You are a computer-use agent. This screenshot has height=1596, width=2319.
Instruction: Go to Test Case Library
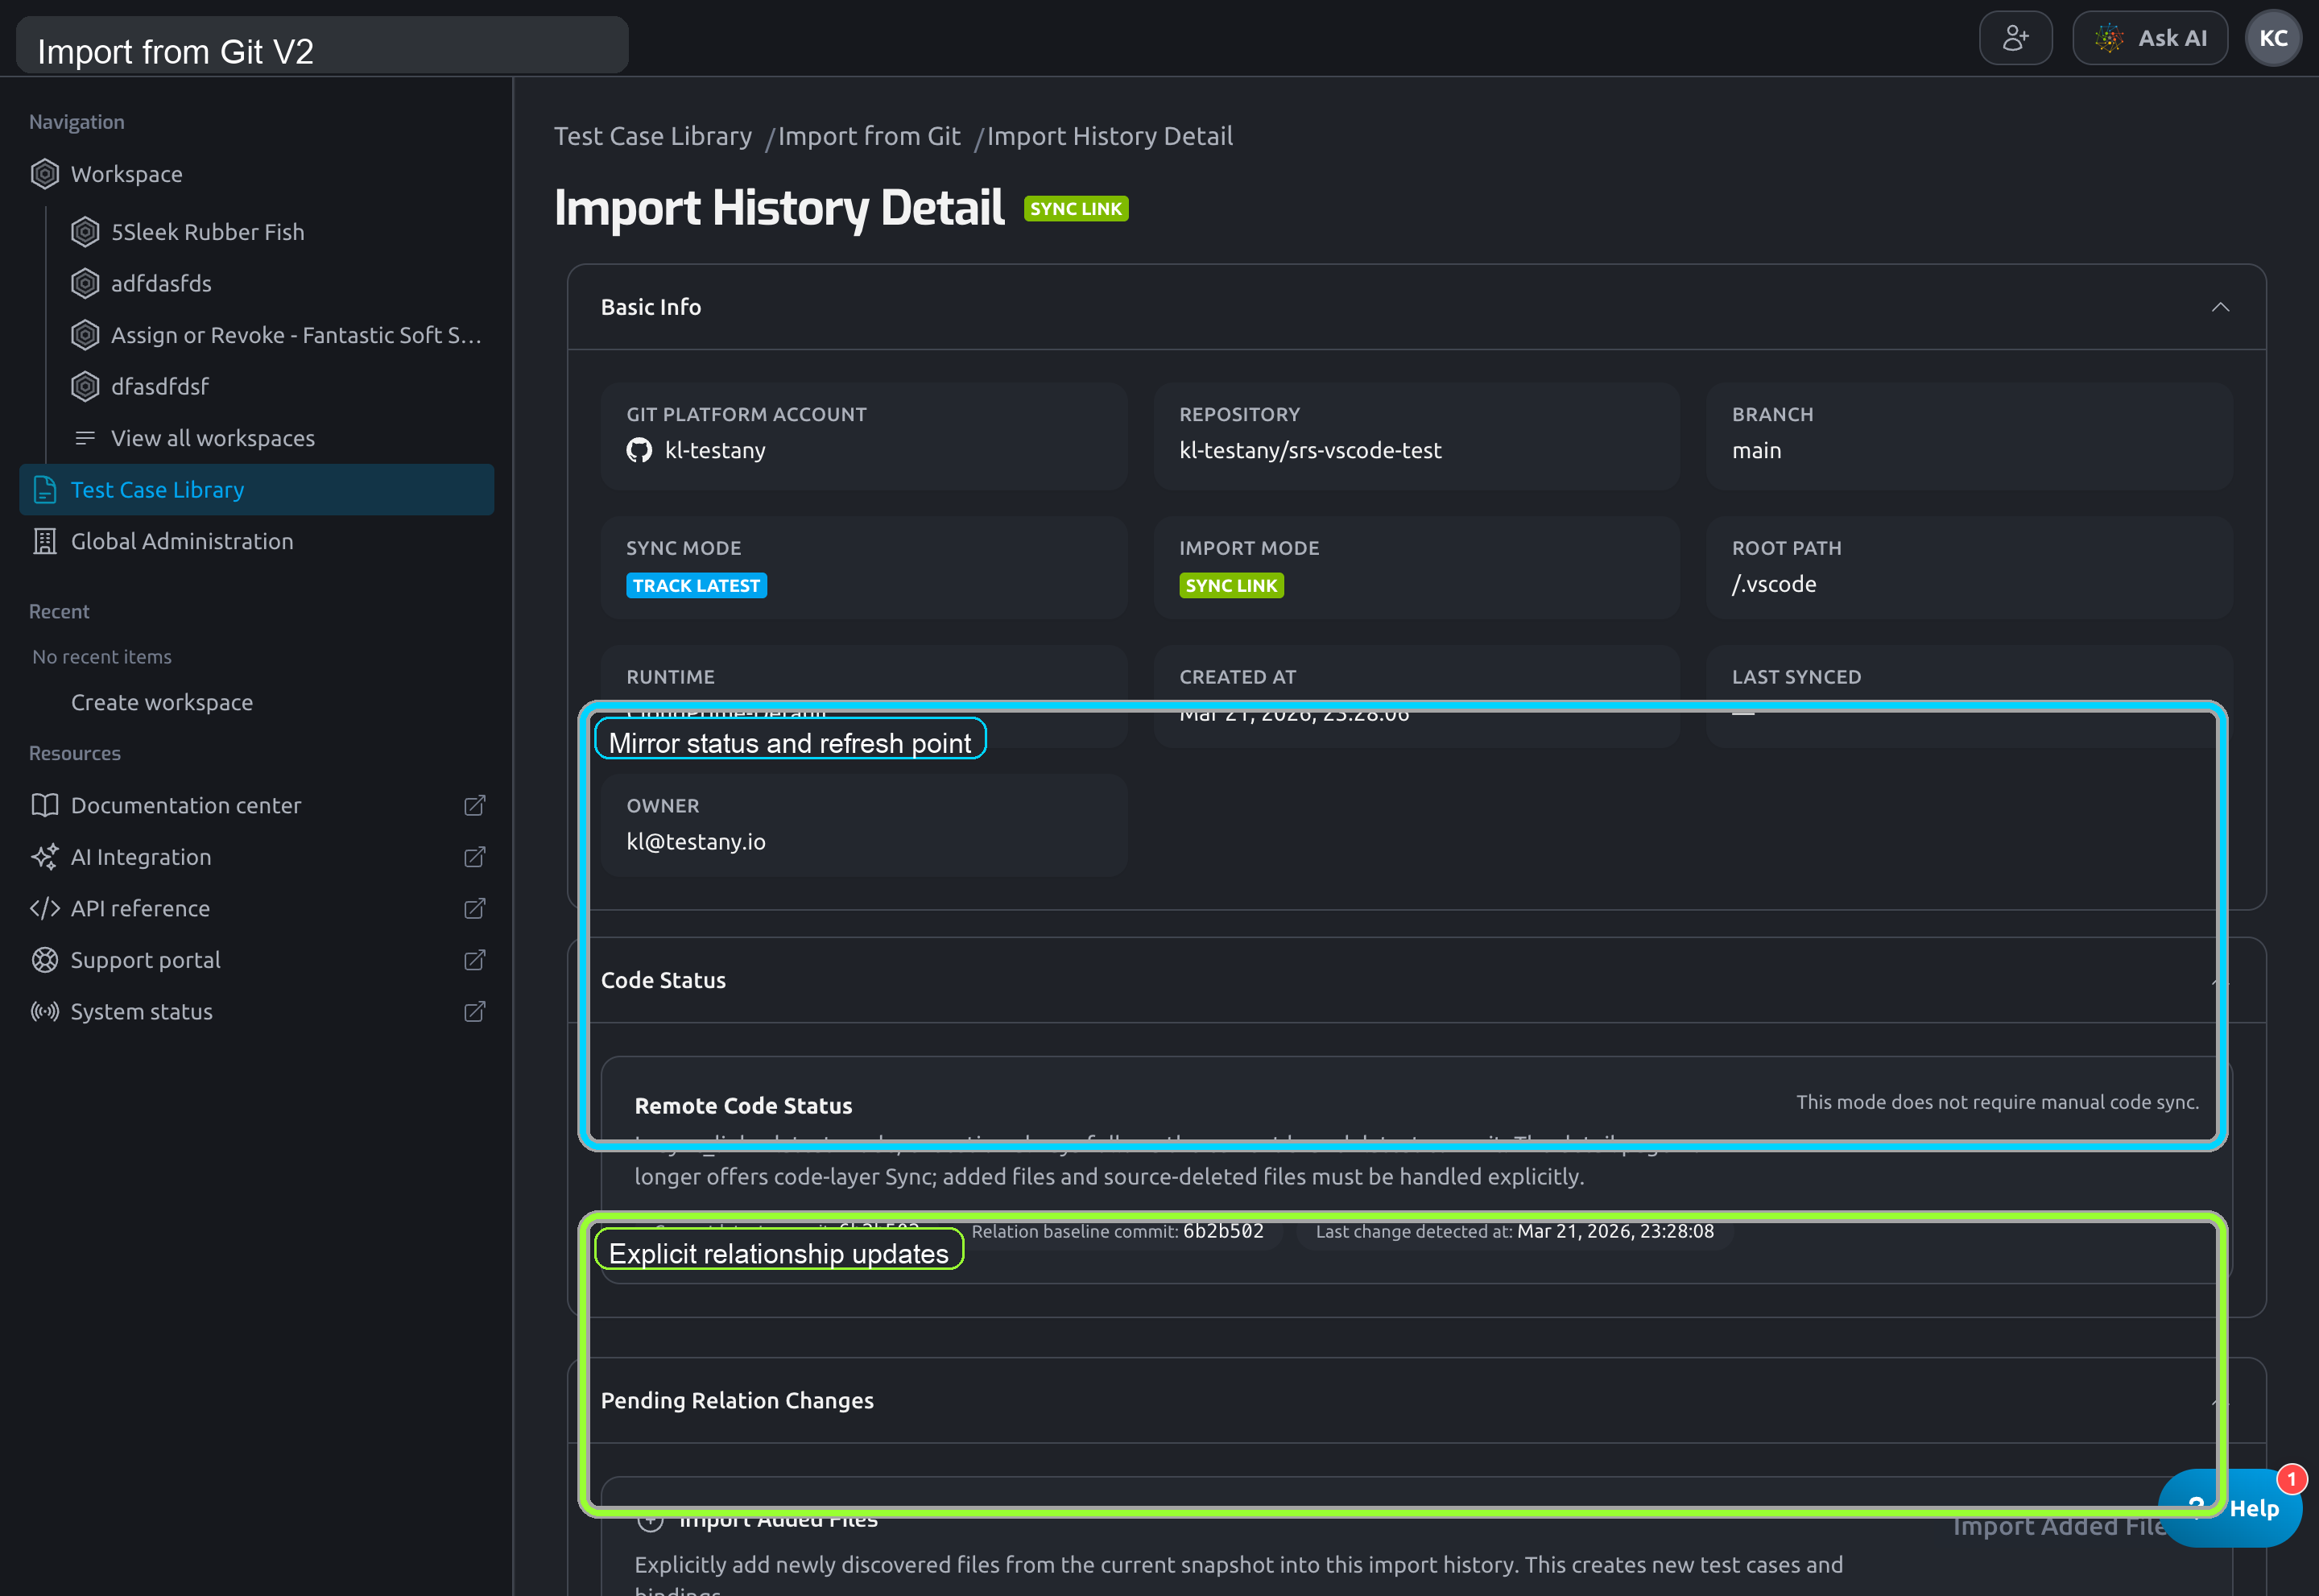pyautogui.click(x=257, y=490)
